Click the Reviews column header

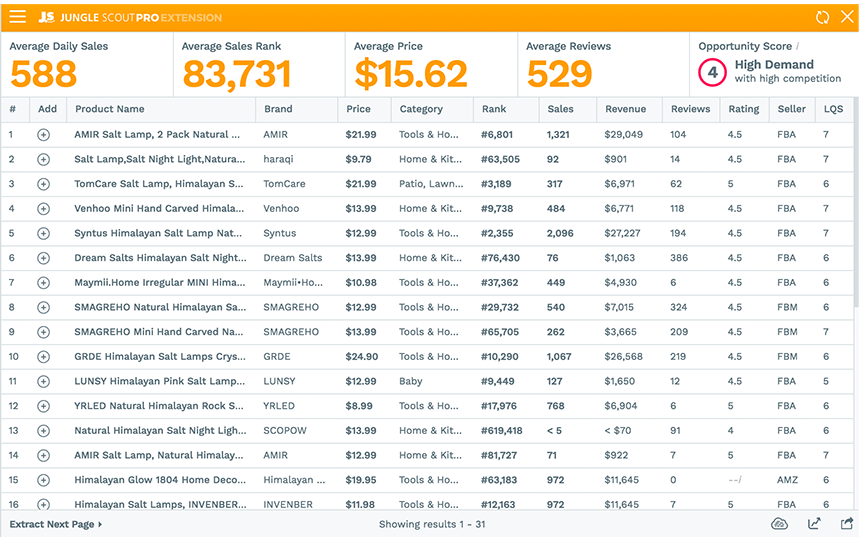(690, 109)
